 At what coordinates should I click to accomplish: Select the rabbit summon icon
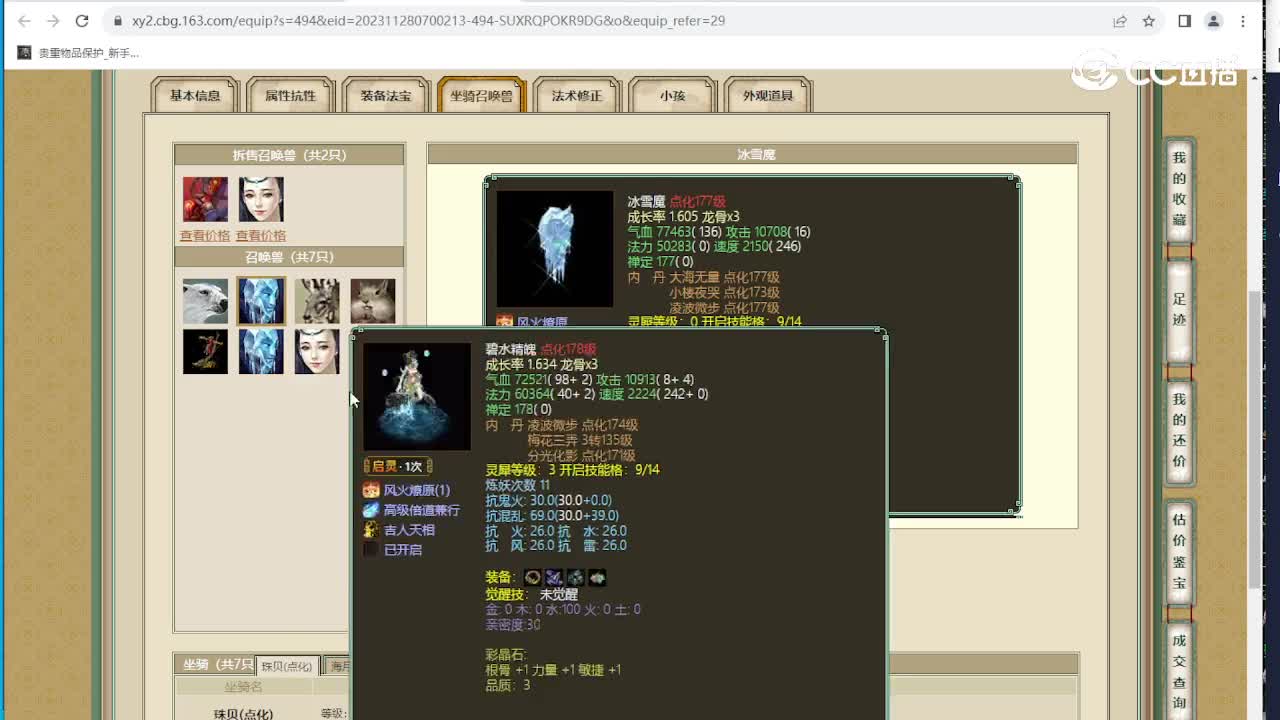pyautogui.click(x=373, y=301)
